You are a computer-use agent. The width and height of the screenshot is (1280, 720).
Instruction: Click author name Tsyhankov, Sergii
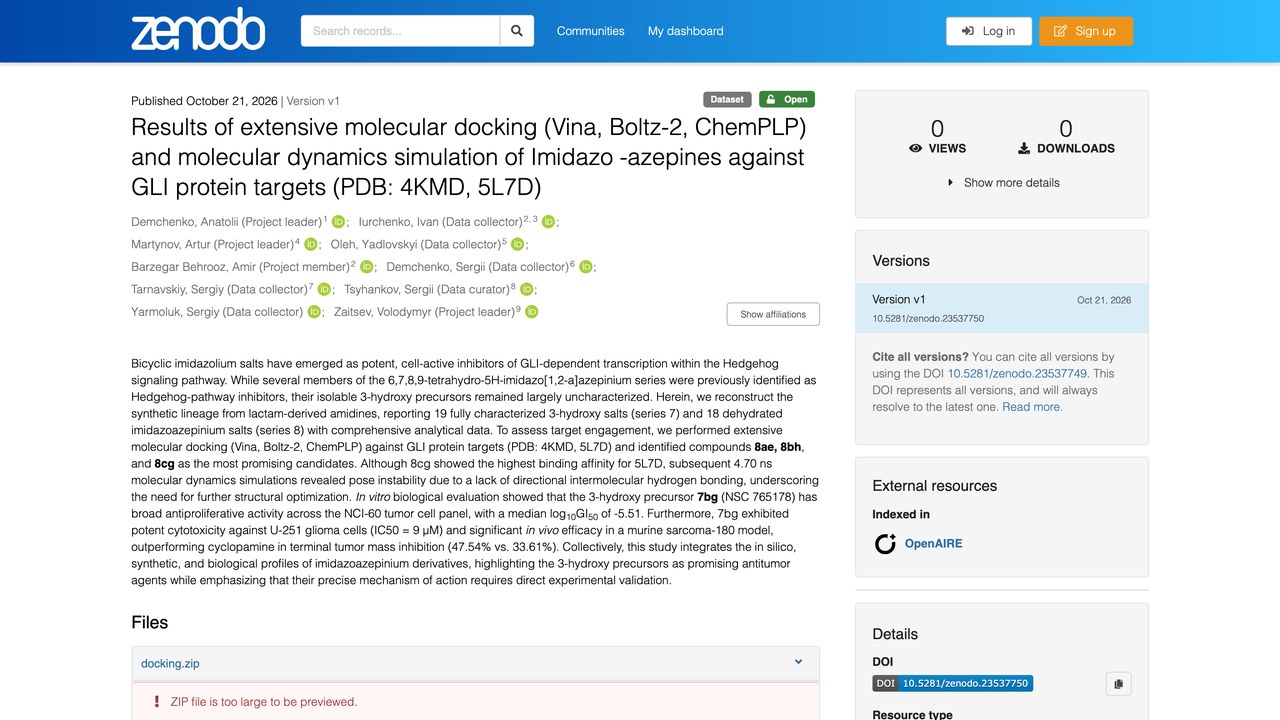click(x=426, y=289)
